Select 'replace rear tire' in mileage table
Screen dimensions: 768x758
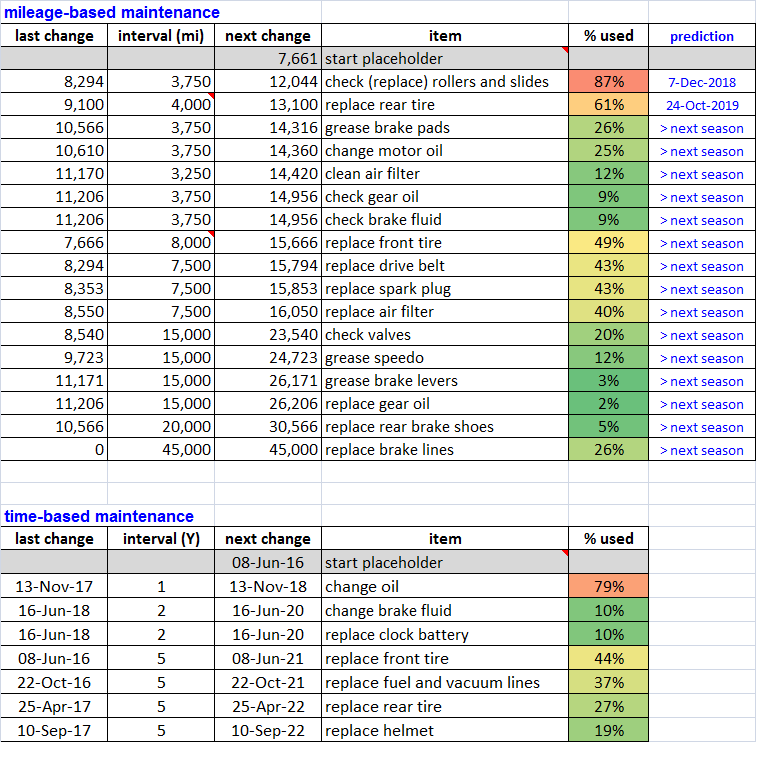tap(445, 105)
